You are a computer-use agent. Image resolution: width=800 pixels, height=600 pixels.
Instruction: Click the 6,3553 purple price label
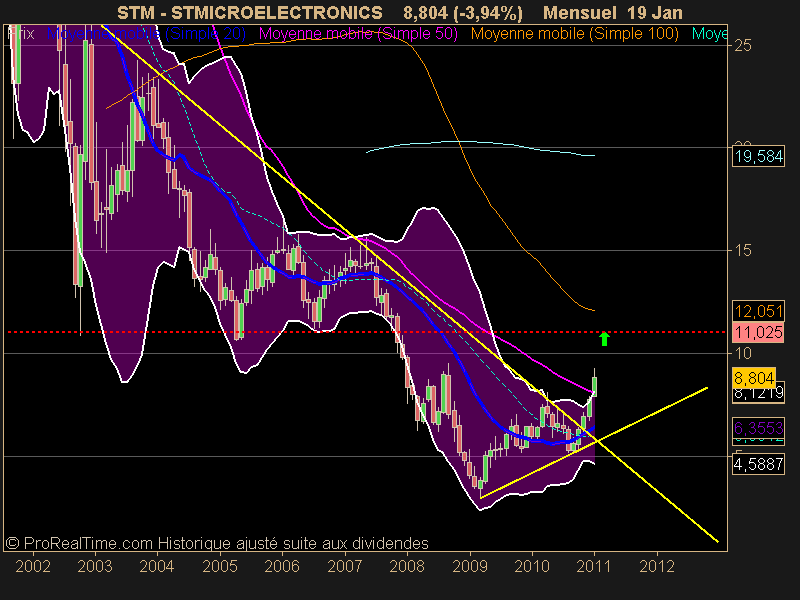(759, 428)
